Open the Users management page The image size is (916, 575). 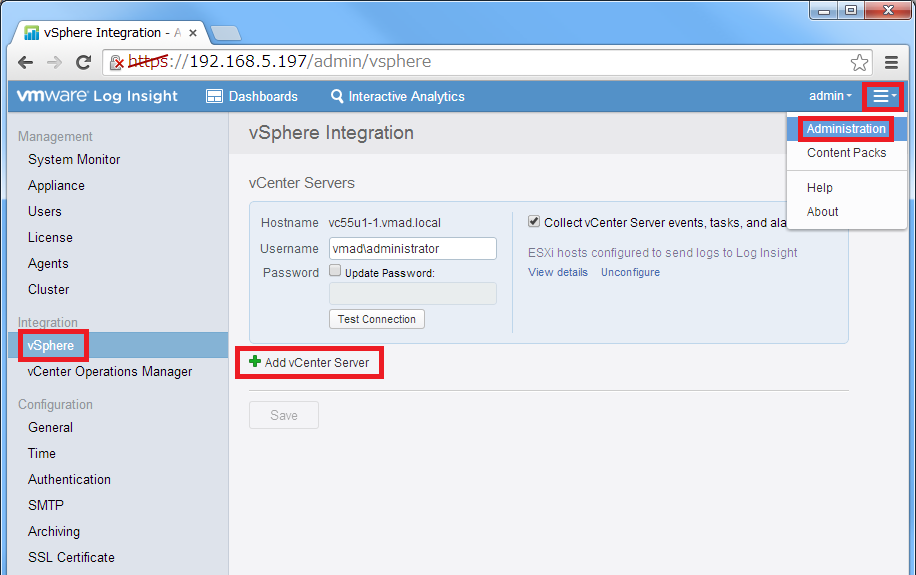(x=44, y=212)
